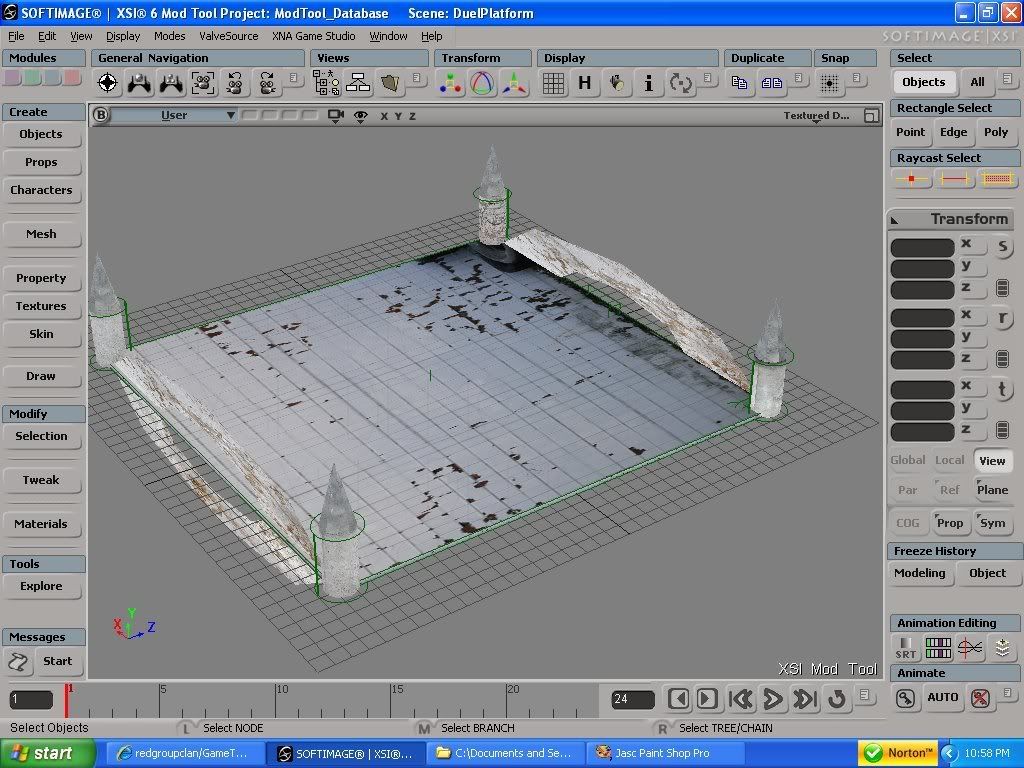Click the set keyframe key icon
The width and height of the screenshot is (1024, 768).
click(x=906, y=698)
